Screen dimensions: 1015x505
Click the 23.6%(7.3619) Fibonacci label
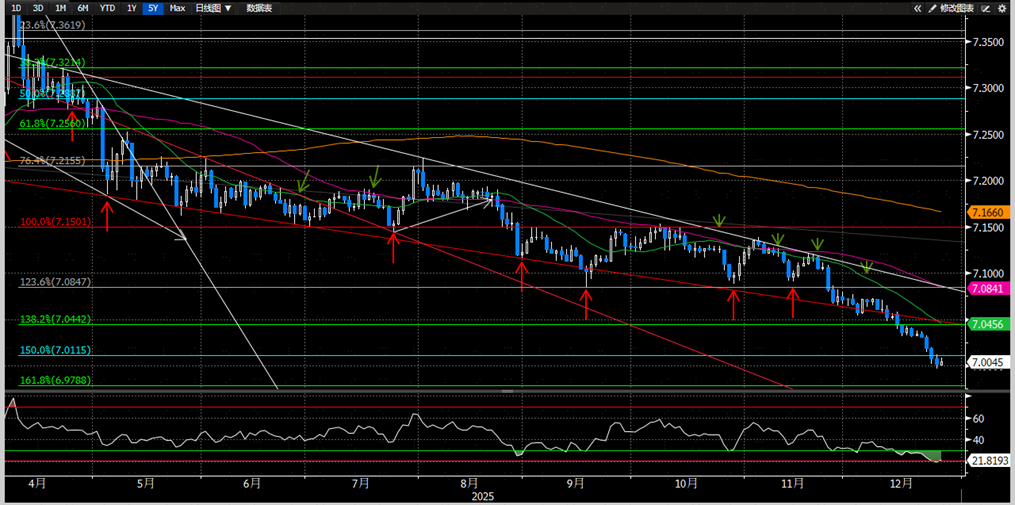(53, 25)
